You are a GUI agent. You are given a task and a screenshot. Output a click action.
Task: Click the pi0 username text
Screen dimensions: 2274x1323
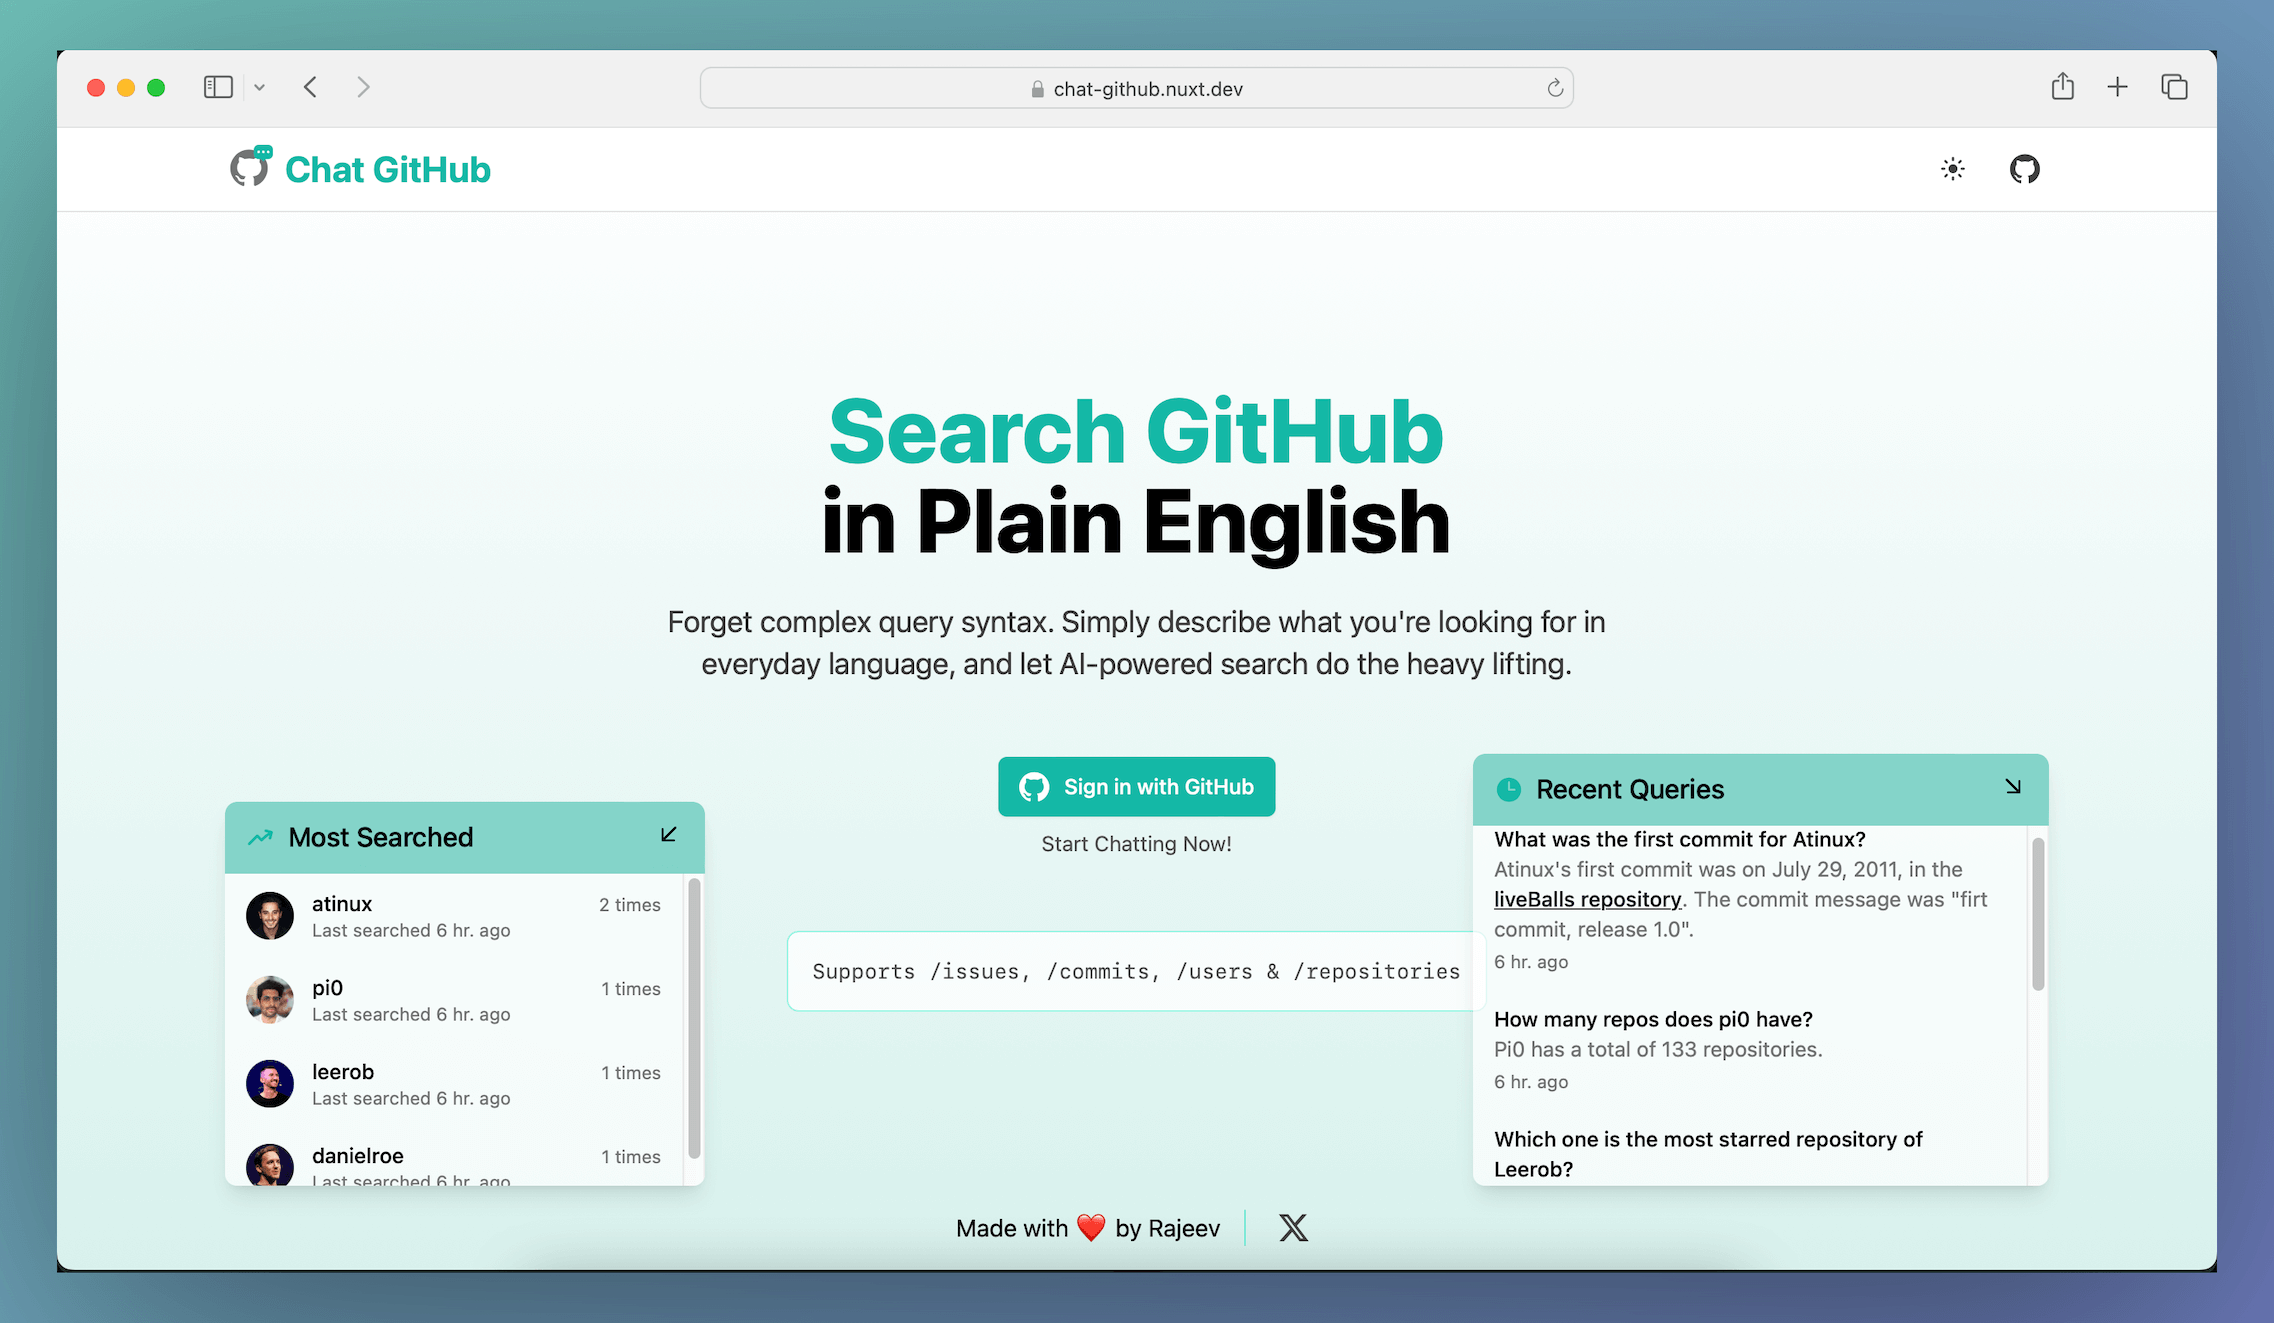point(327,987)
